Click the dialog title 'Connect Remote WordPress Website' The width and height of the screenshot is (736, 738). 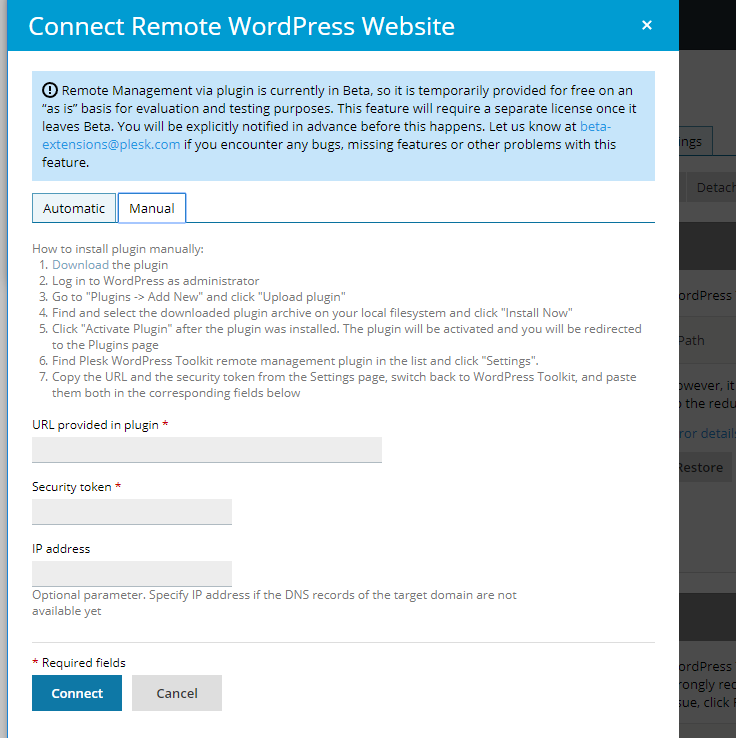pos(241,26)
